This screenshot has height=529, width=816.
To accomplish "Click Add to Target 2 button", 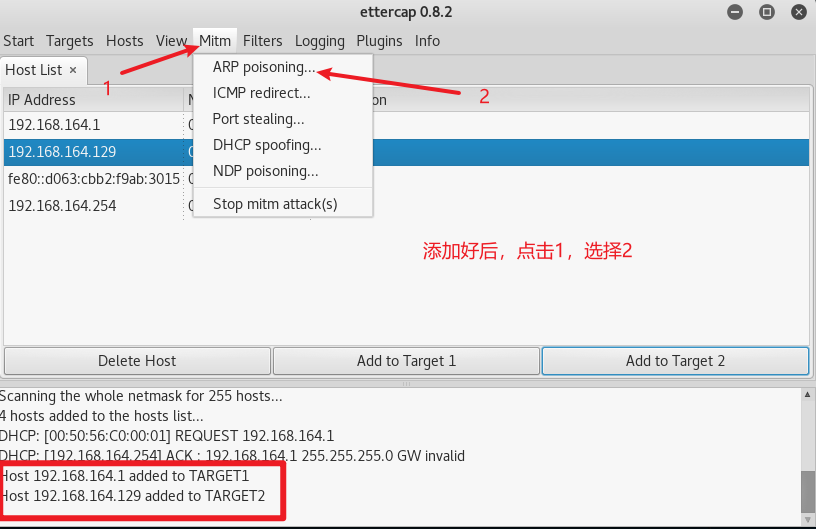I will 675,361.
